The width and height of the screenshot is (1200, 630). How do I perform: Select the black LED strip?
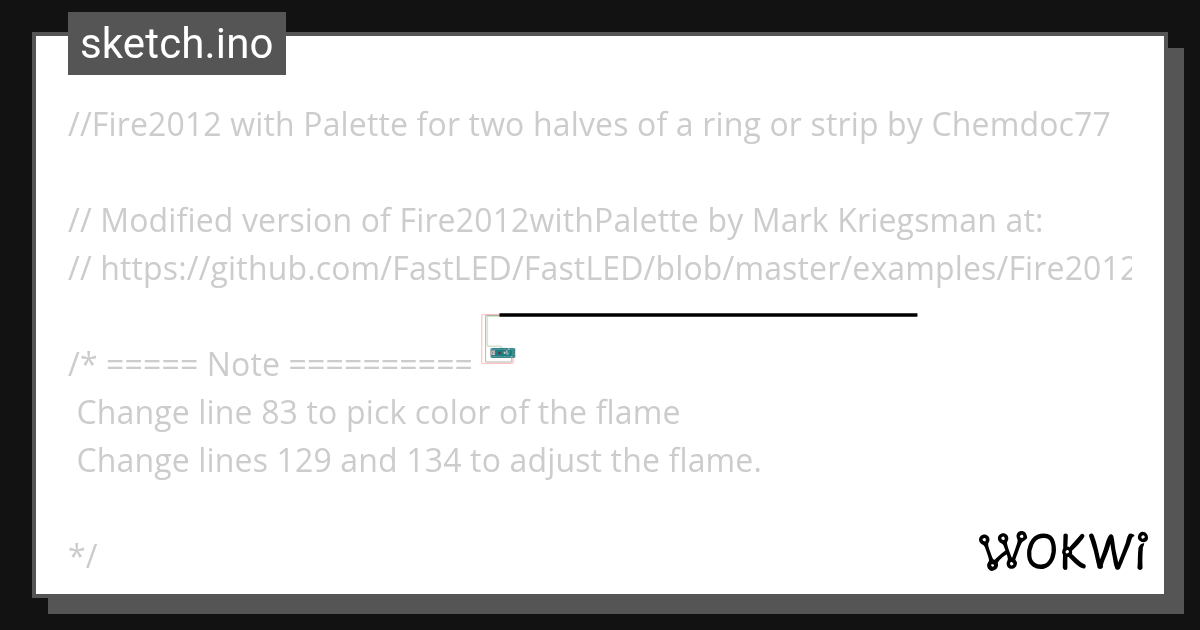coord(708,315)
